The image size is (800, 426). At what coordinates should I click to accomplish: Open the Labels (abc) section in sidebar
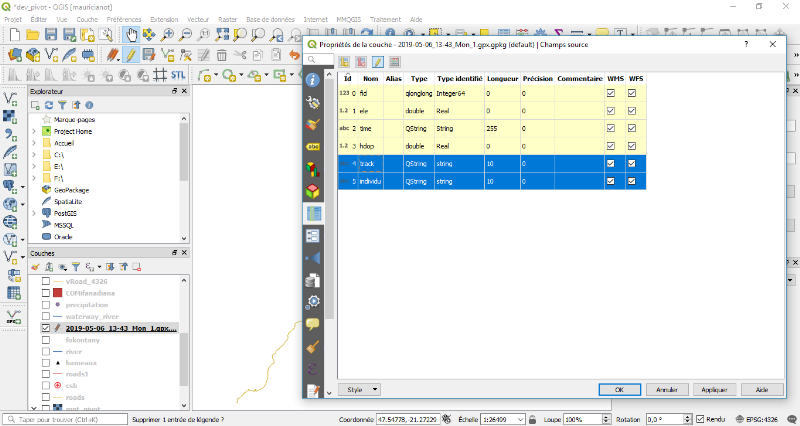tap(313, 146)
